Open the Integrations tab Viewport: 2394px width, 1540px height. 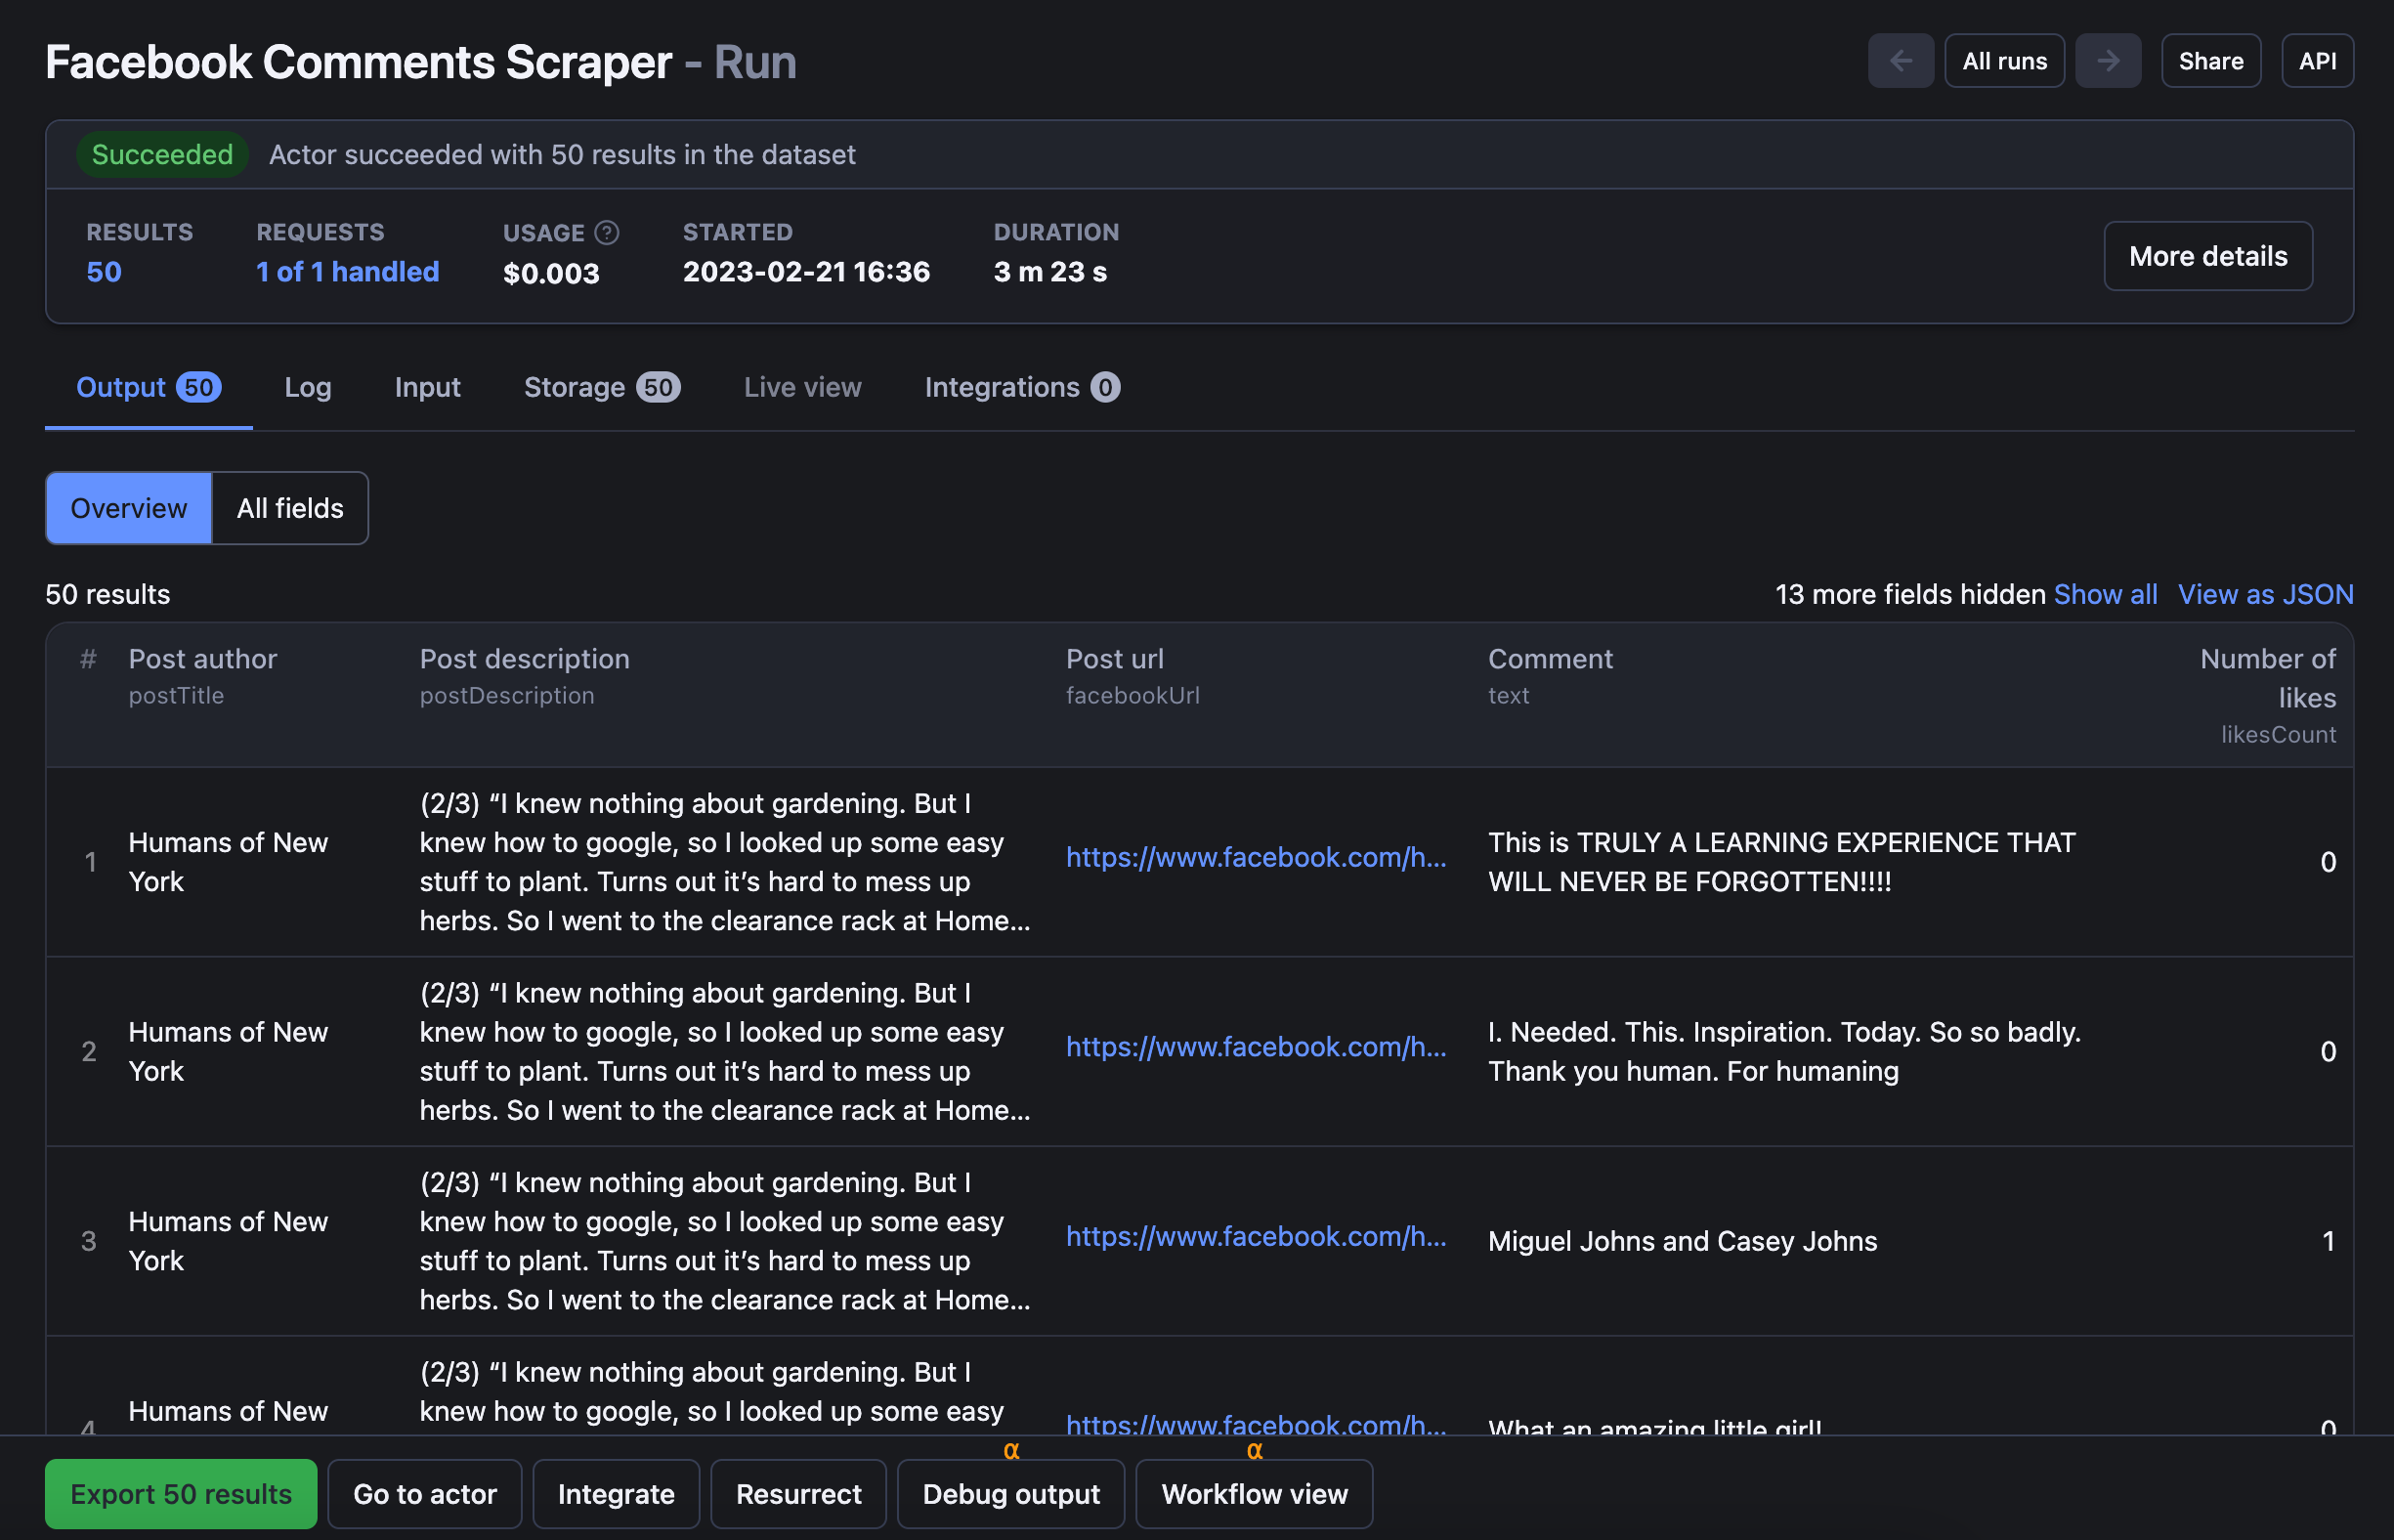(1021, 387)
